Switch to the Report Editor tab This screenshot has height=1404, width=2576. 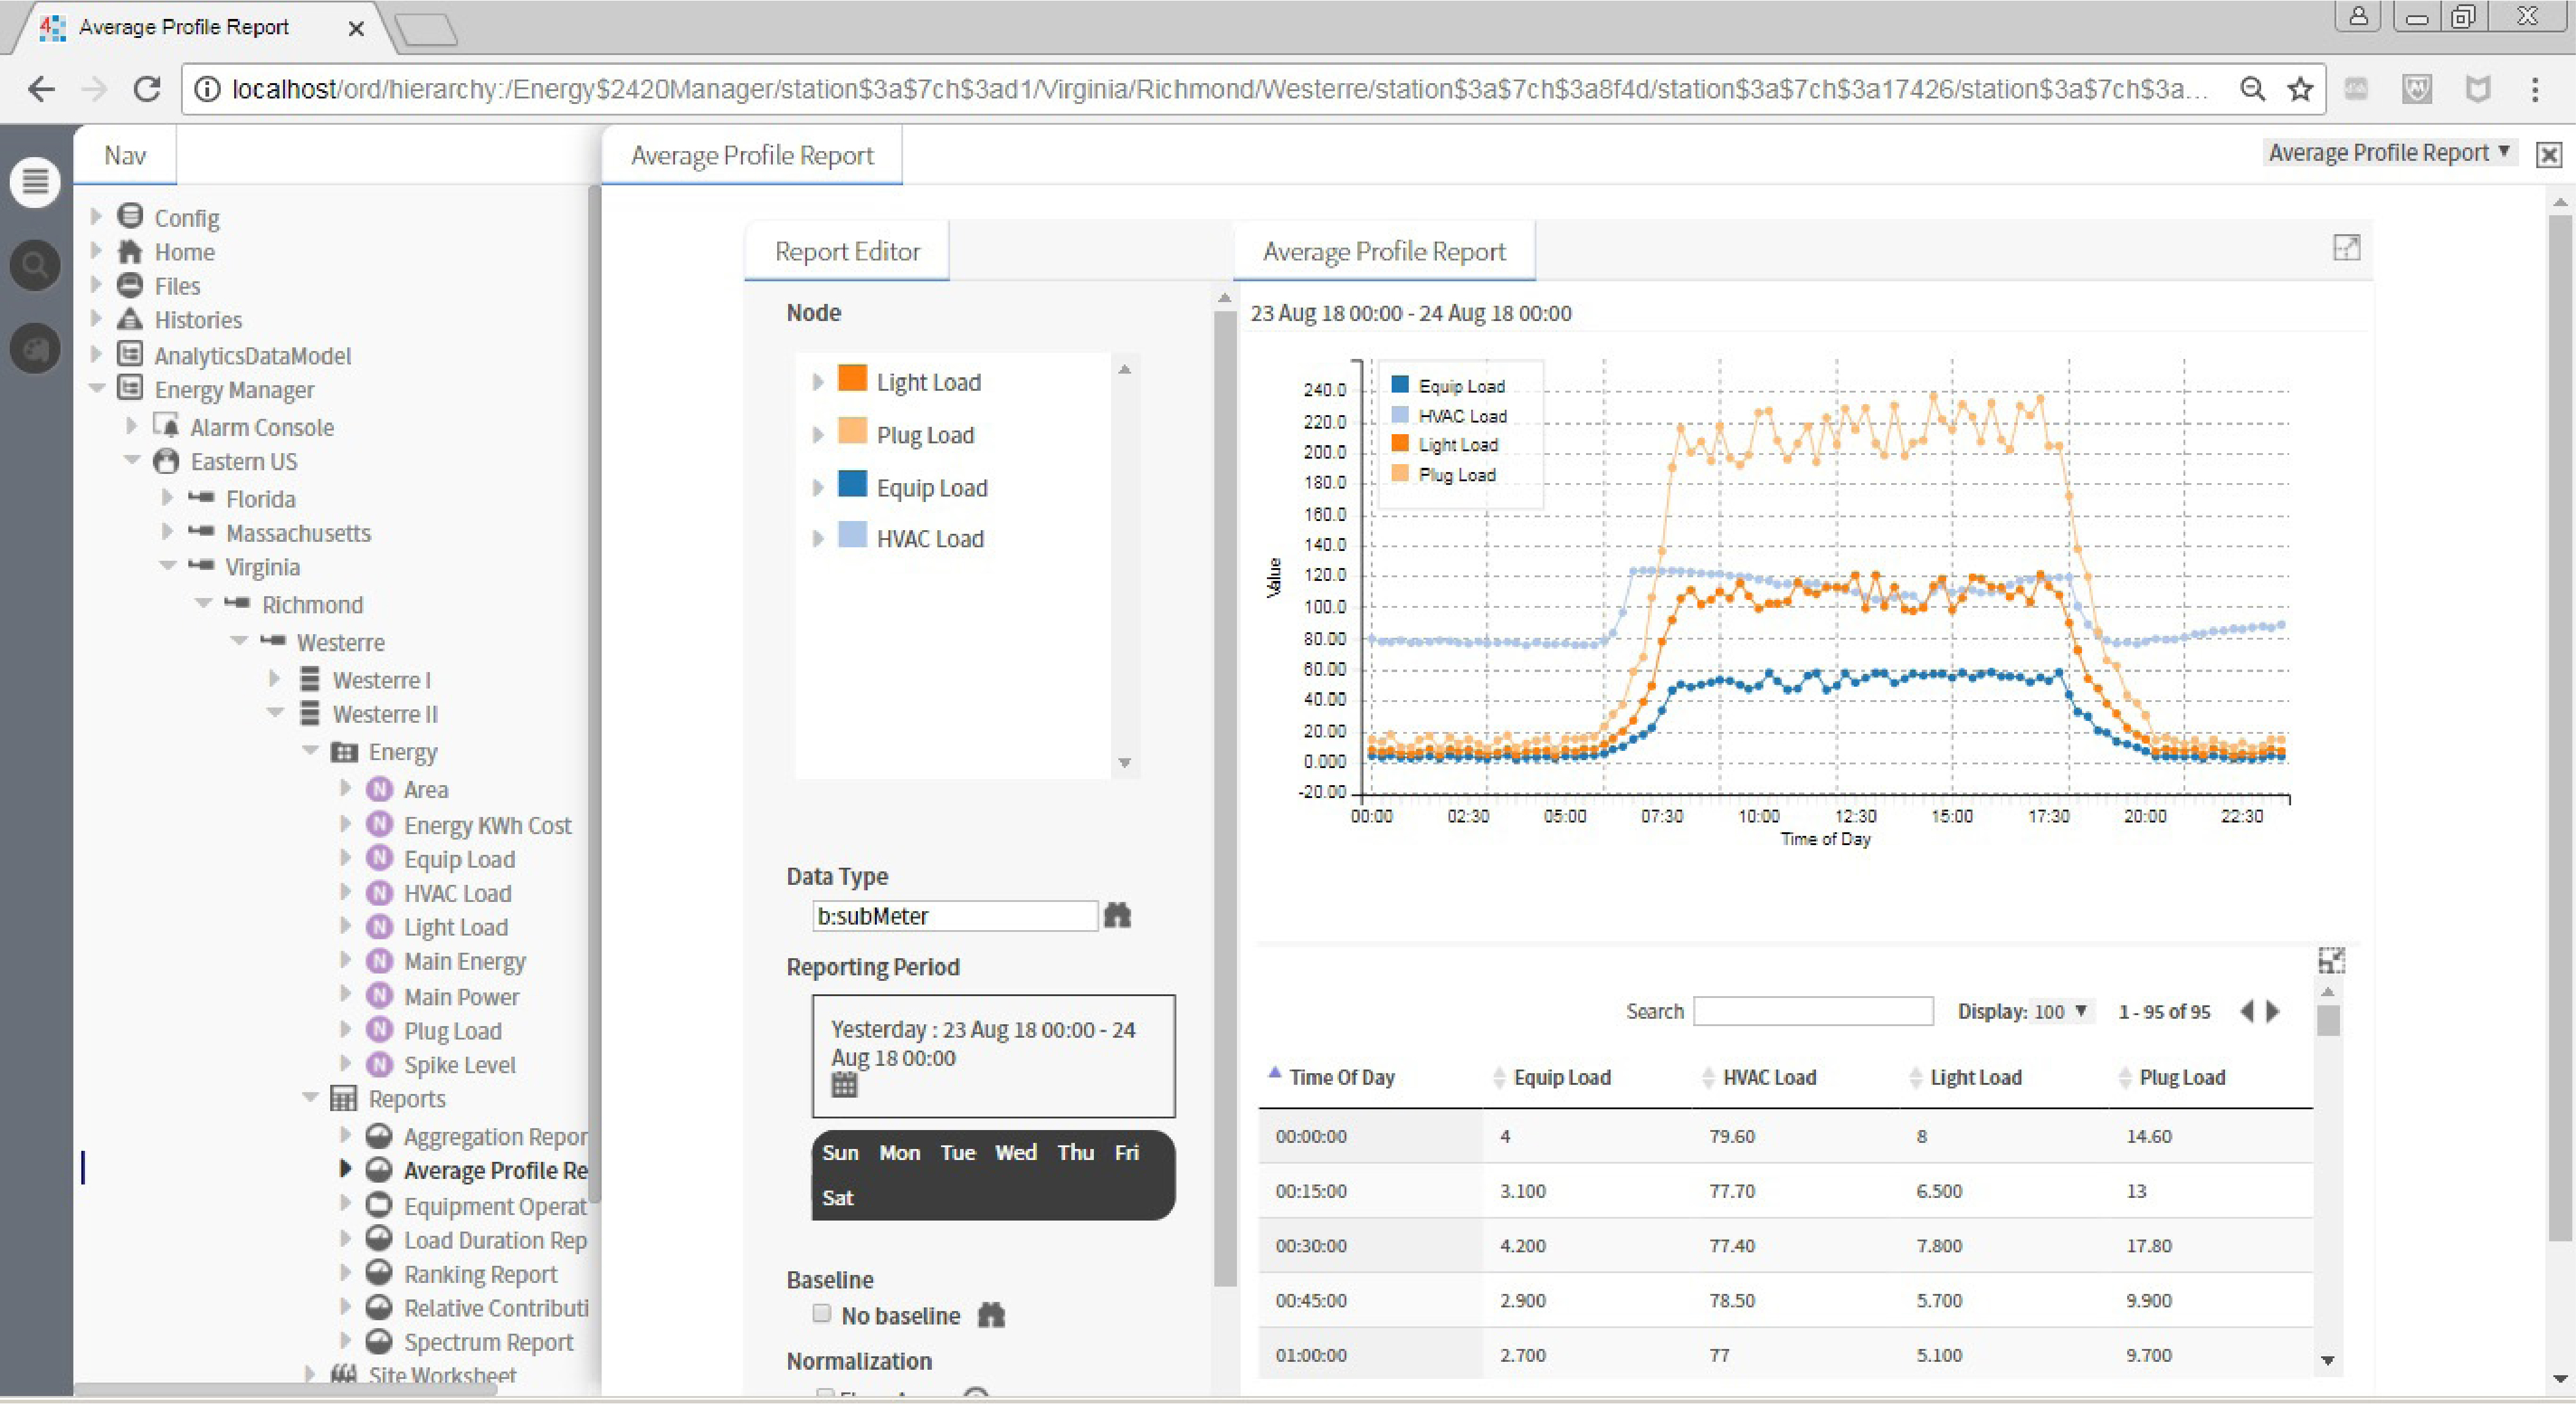coord(846,251)
